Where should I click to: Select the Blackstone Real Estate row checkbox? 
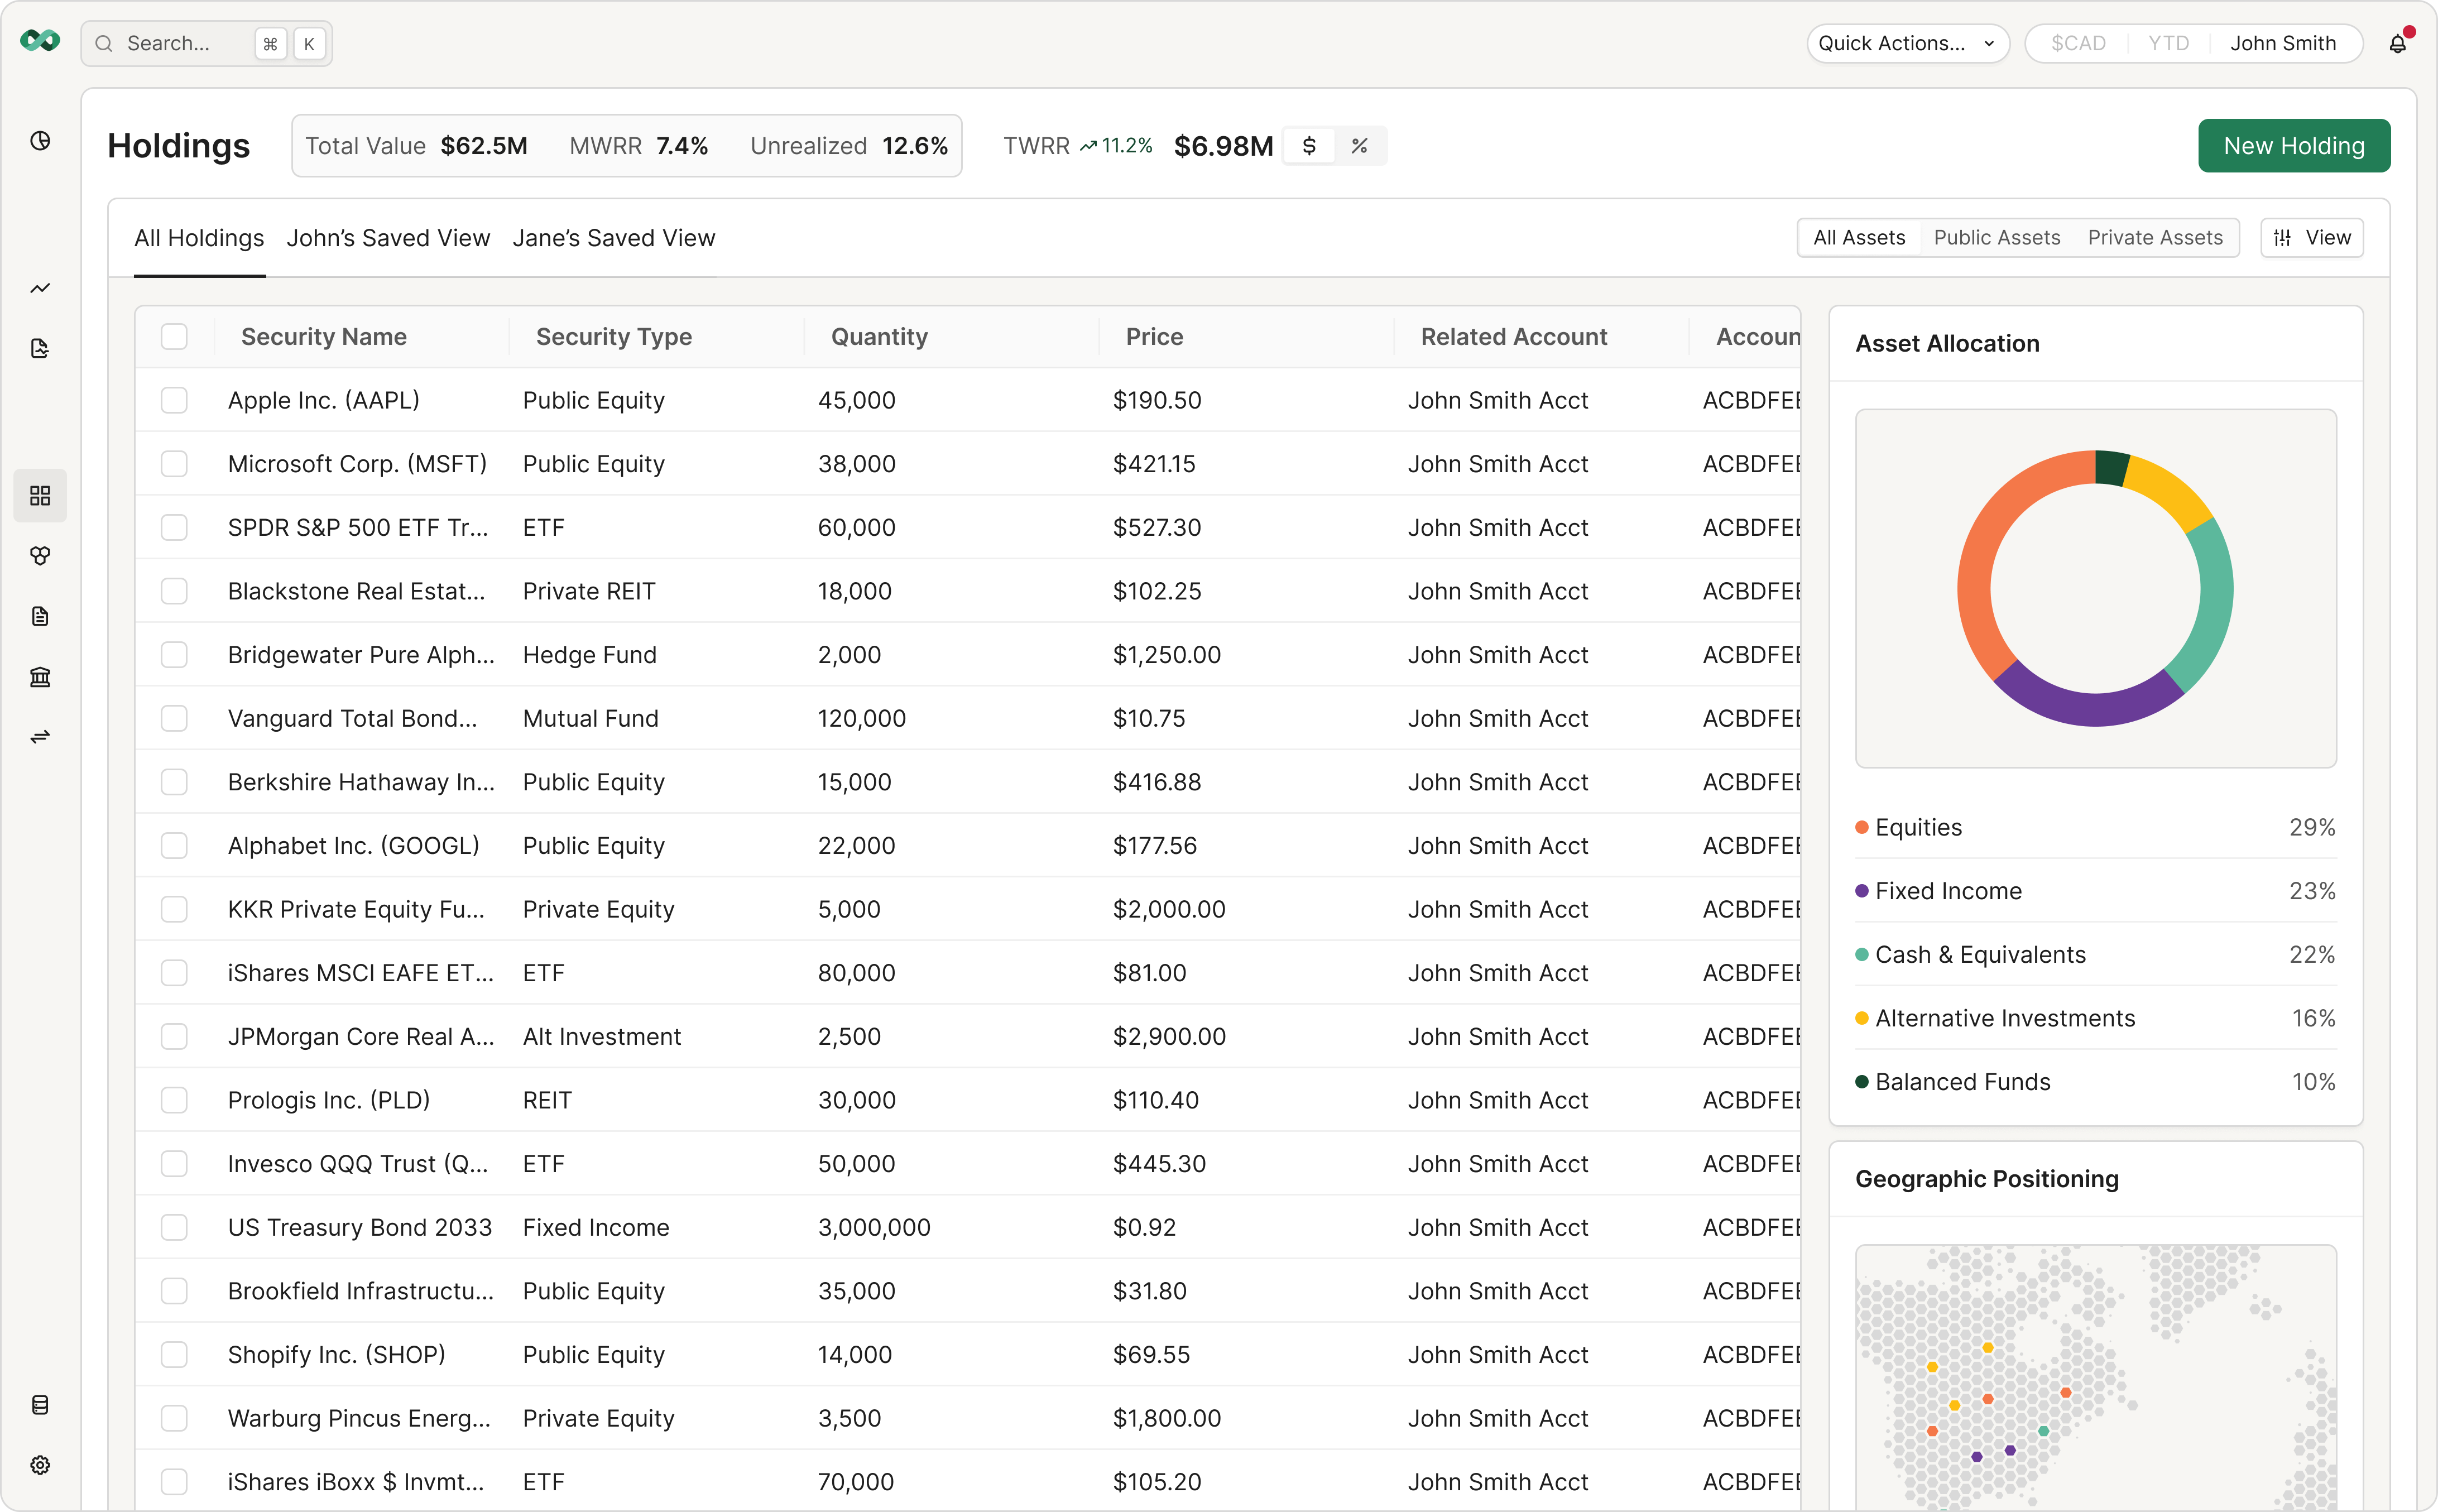click(x=174, y=591)
